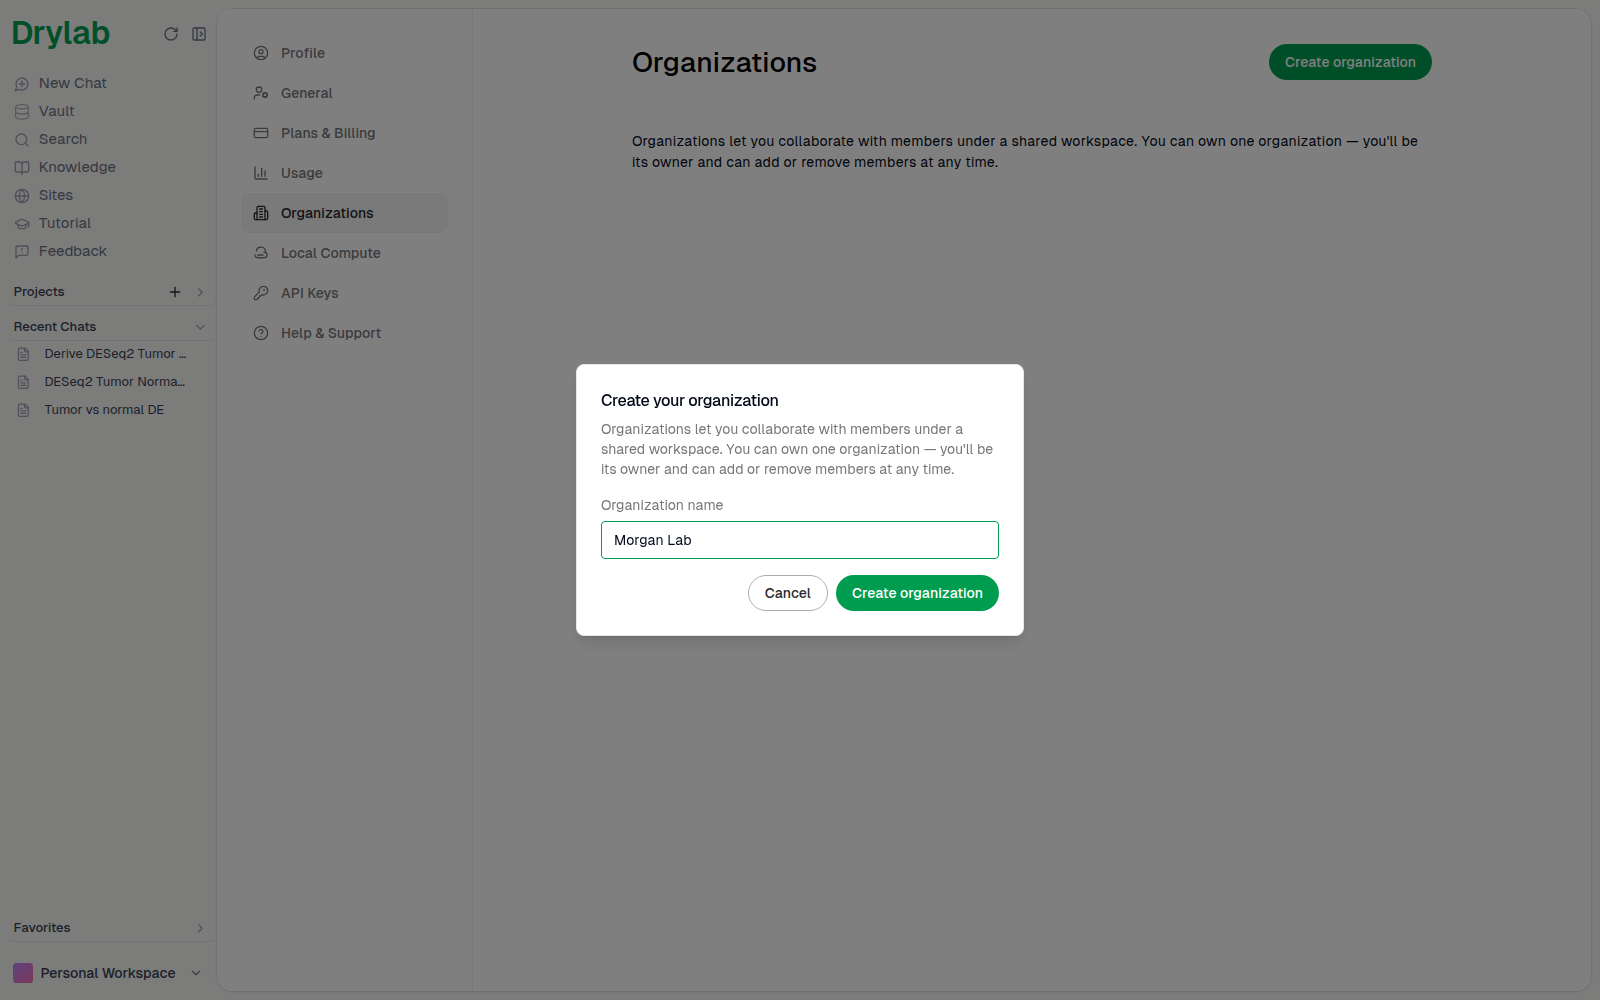Click Cancel in the create organization dialog
Image resolution: width=1600 pixels, height=1000 pixels.
(788, 593)
